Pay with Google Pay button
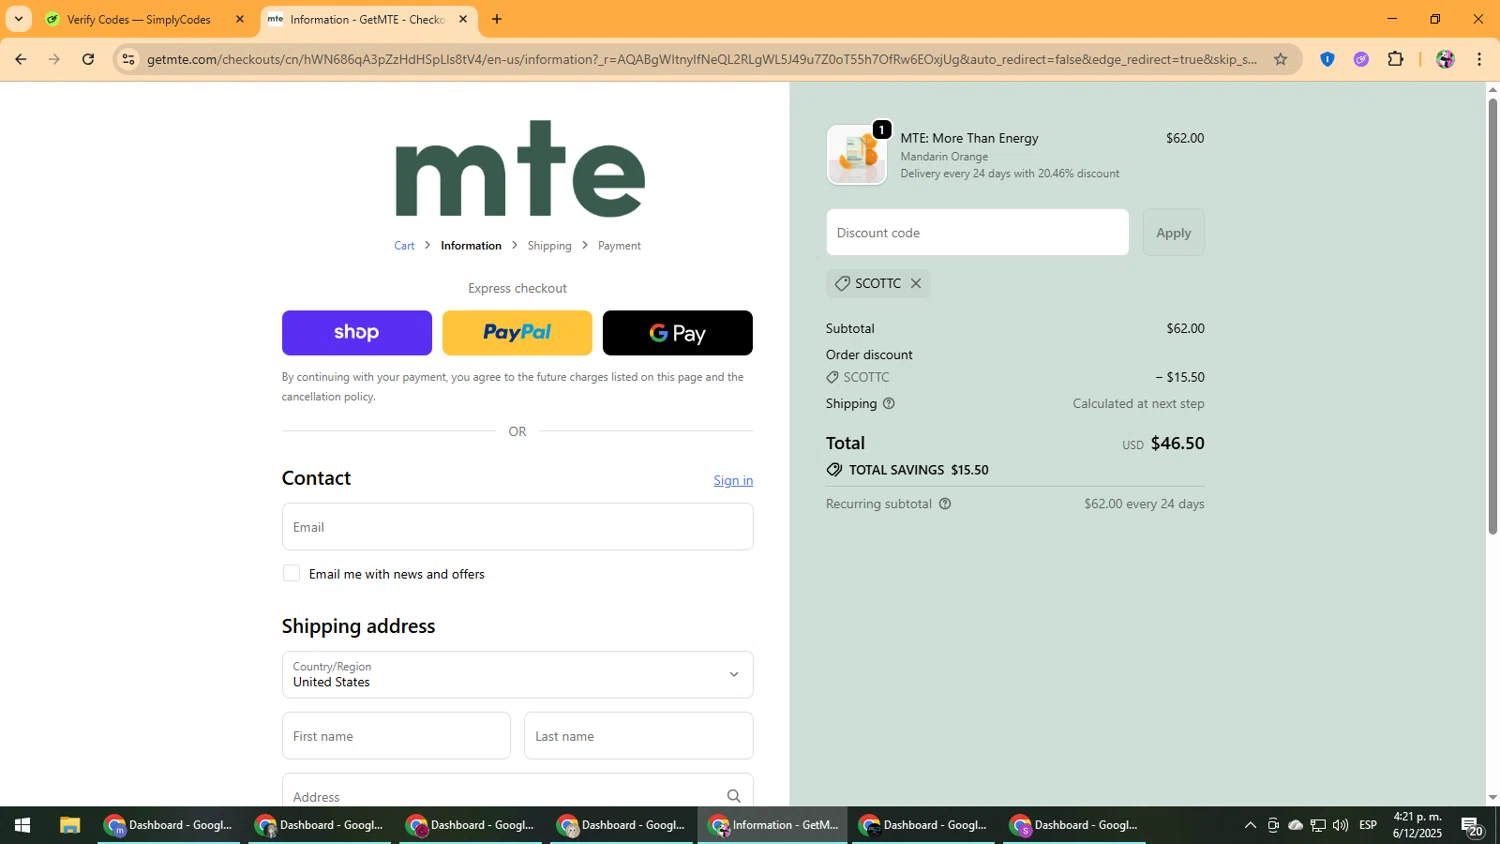Viewport: 1500px width, 844px height. point(678,333)
